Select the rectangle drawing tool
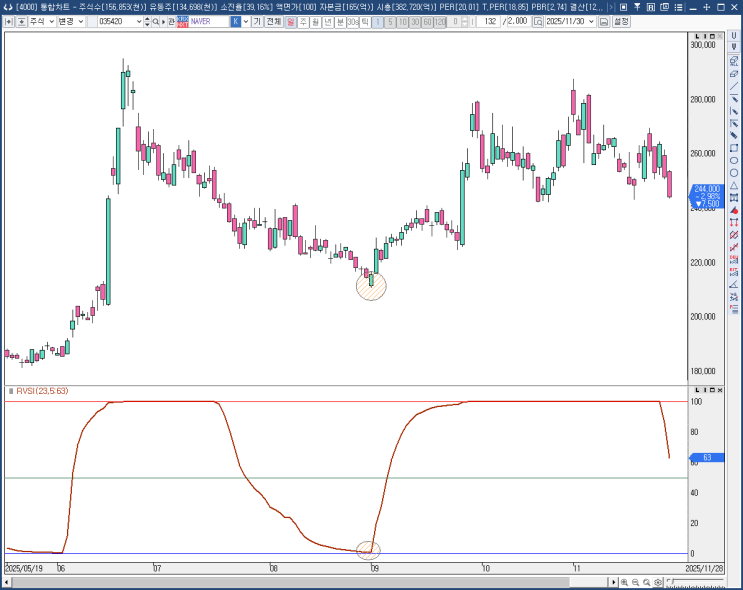This screenshot has width=743, height=590. point(734,148)
